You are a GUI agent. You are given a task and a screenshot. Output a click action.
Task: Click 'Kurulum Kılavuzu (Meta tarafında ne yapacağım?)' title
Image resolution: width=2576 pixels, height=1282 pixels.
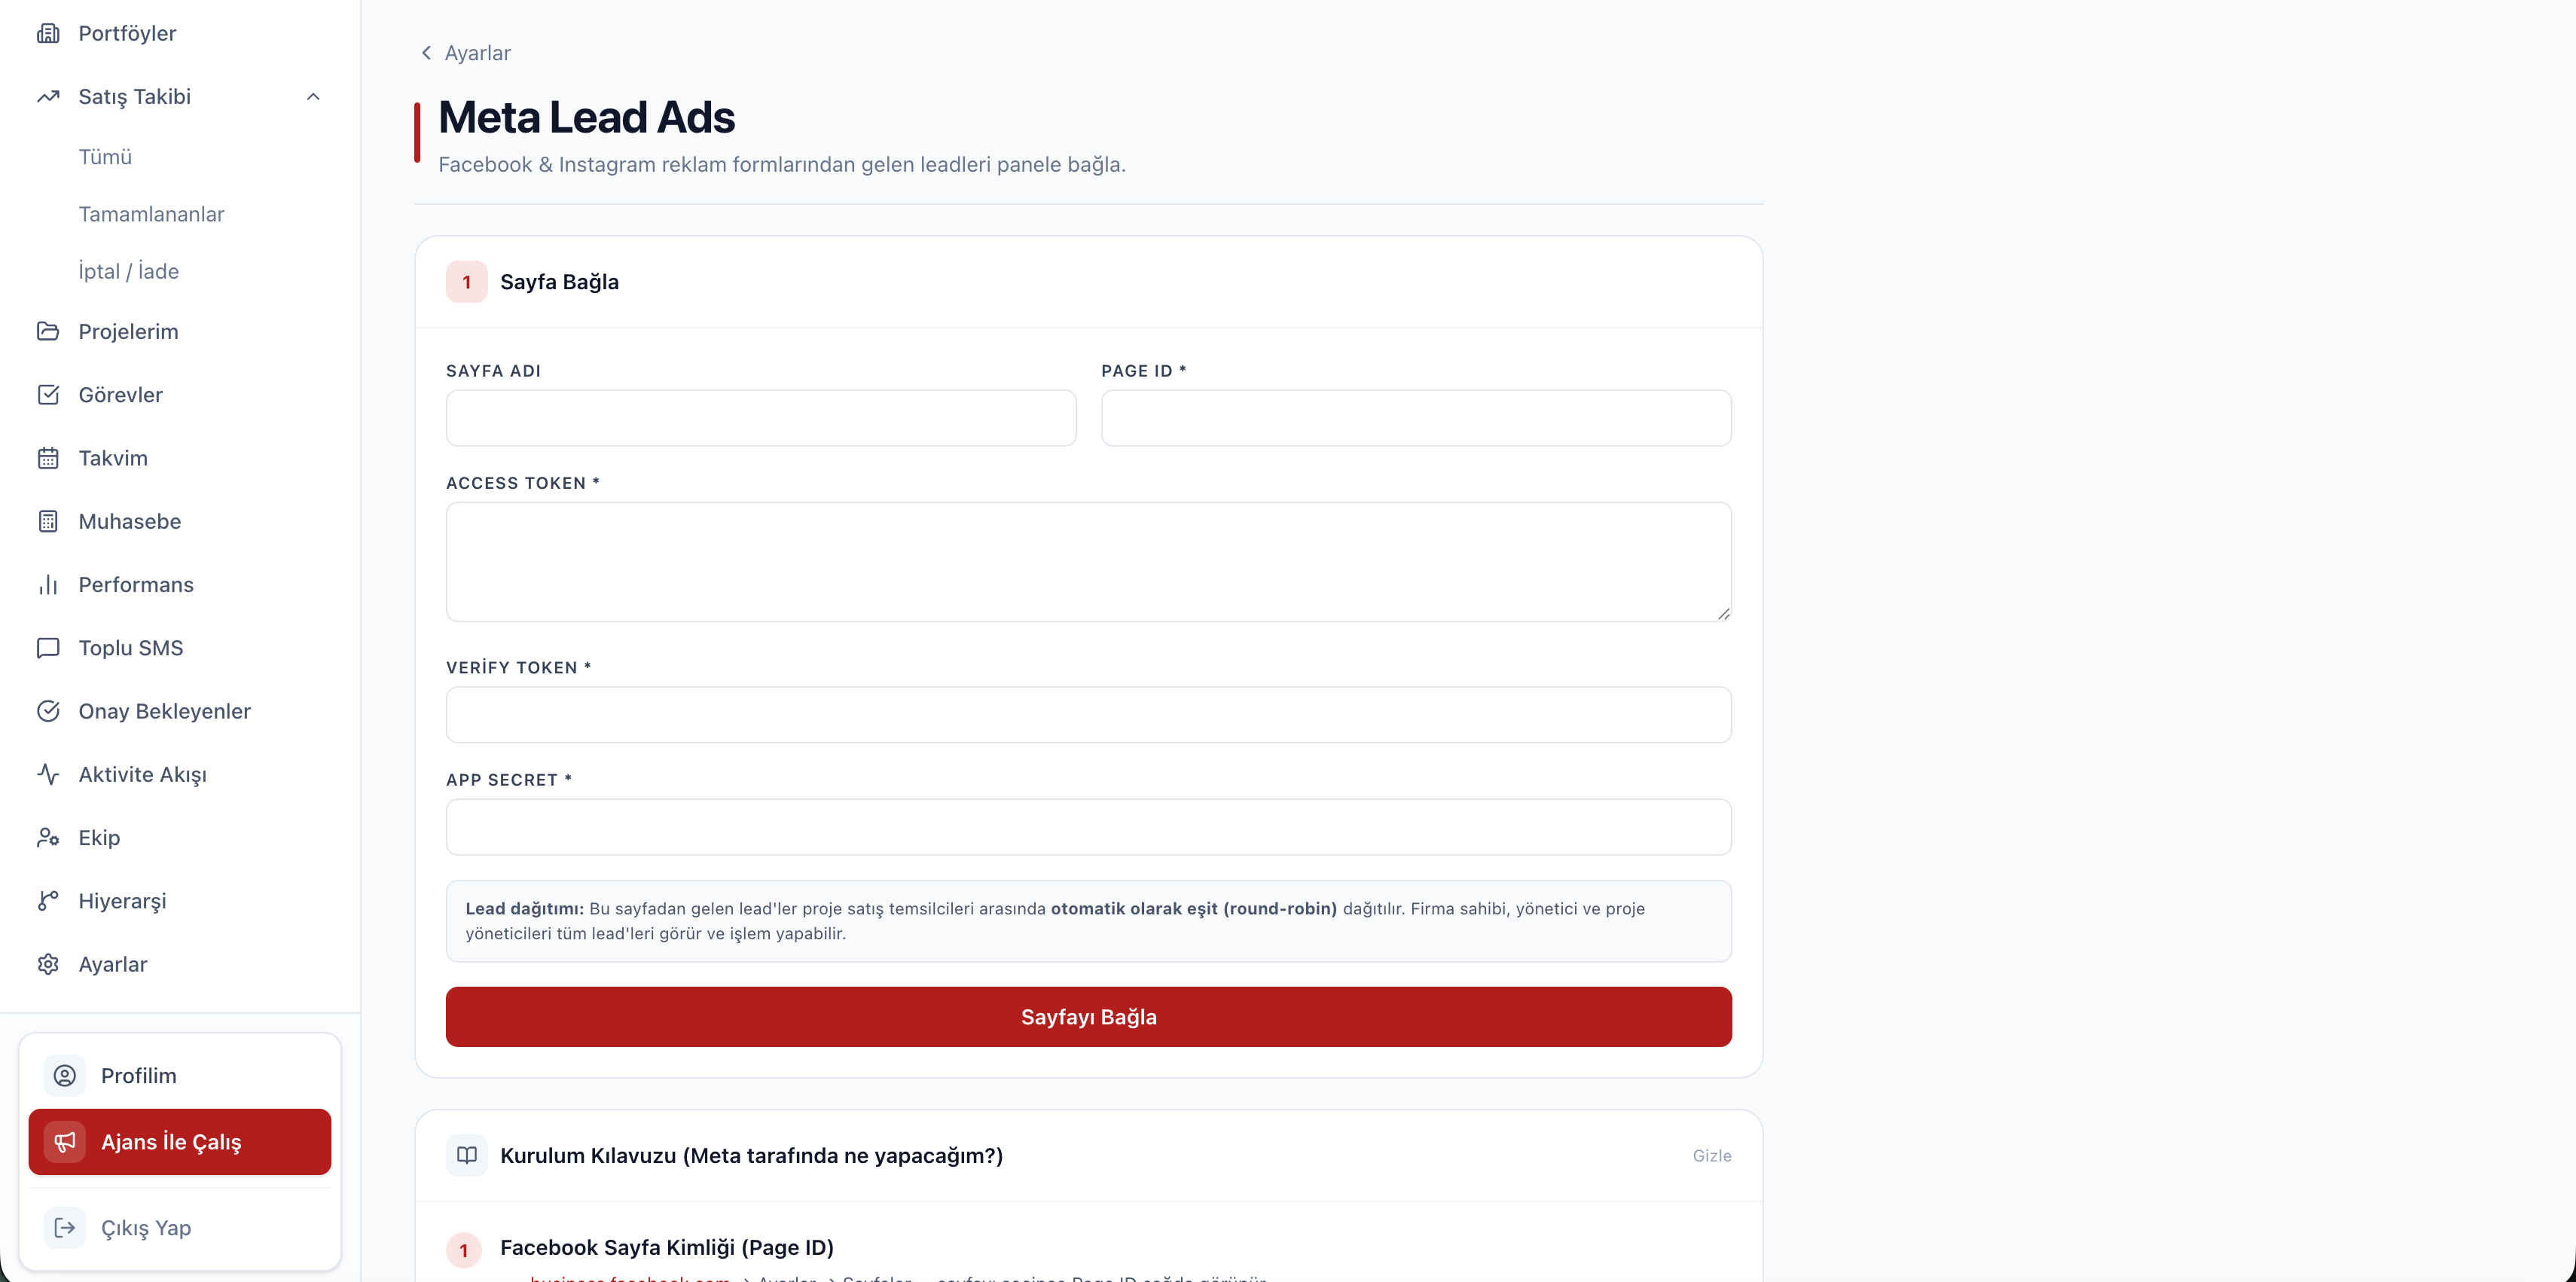pyautogui.click(x=751, y=1155)
